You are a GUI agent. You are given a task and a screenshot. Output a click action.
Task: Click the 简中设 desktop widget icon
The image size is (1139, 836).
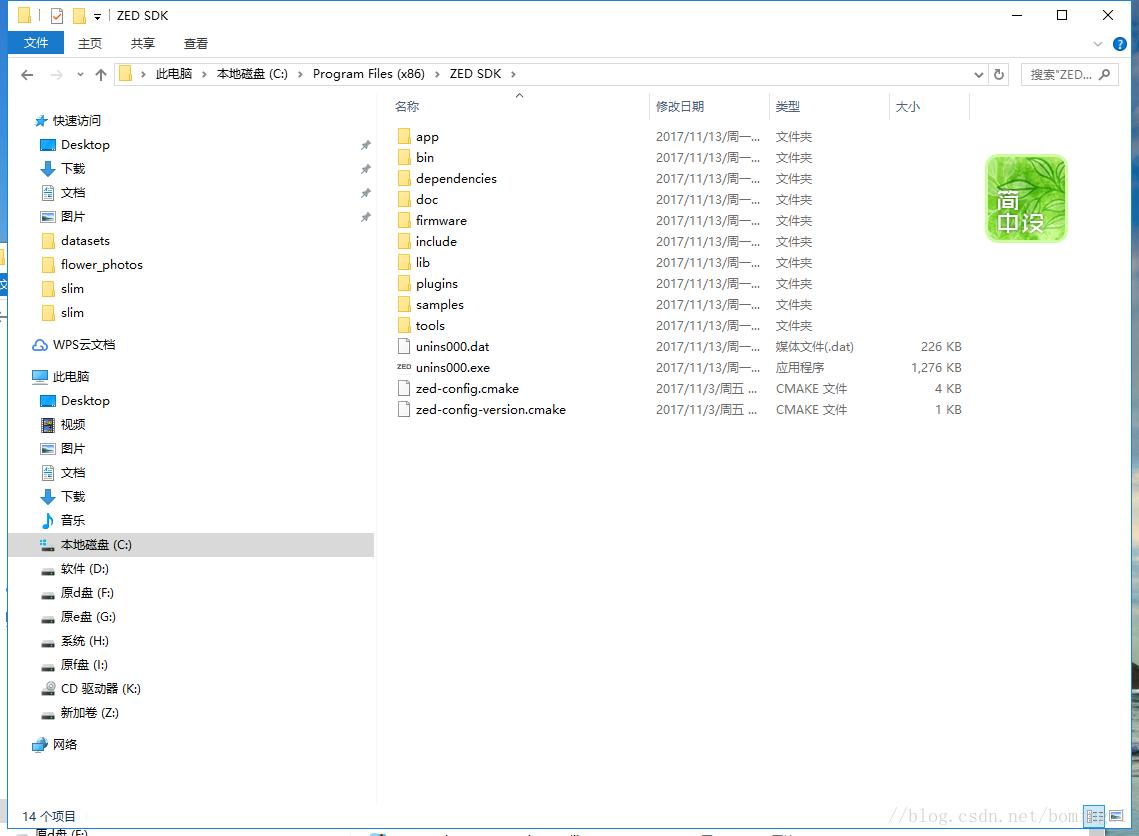point(1026,198)
